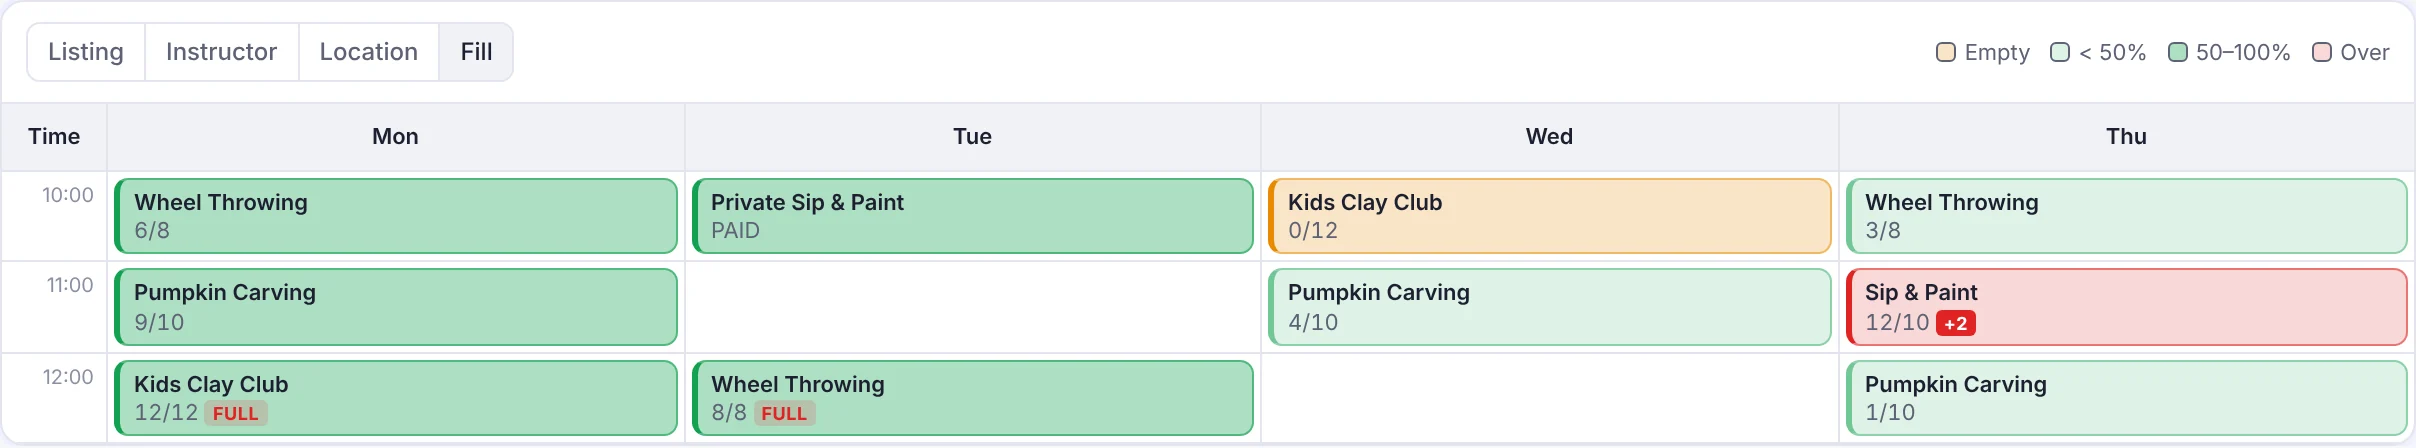This screenshot has width=2416, height=448.
Task: Open Monday Pumpkin Carving 9/10 class
Action: point(396,307)
